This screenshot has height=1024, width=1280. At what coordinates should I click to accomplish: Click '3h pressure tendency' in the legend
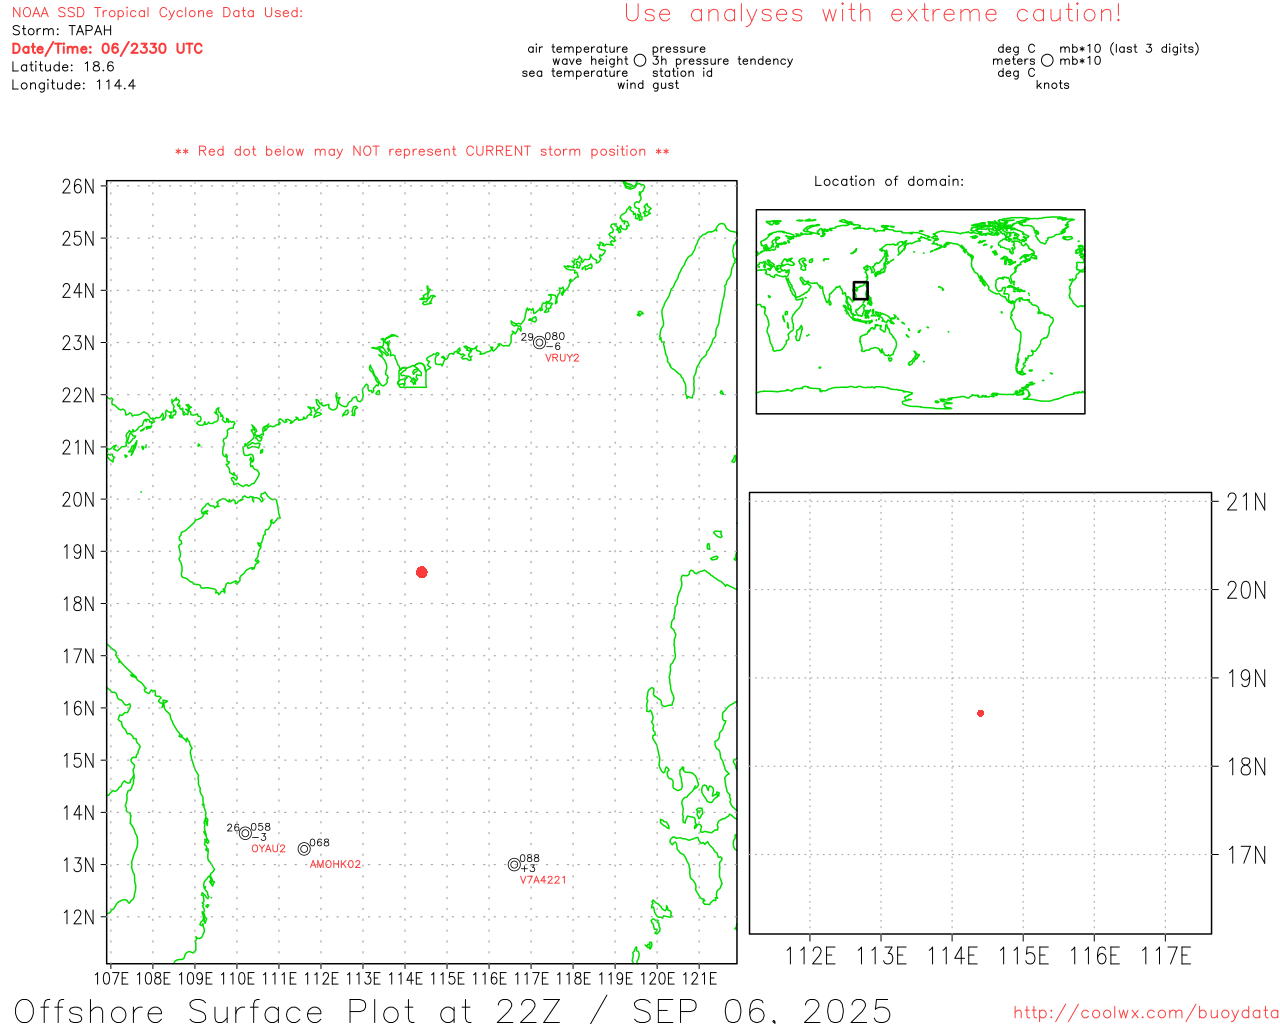(723, 61)
